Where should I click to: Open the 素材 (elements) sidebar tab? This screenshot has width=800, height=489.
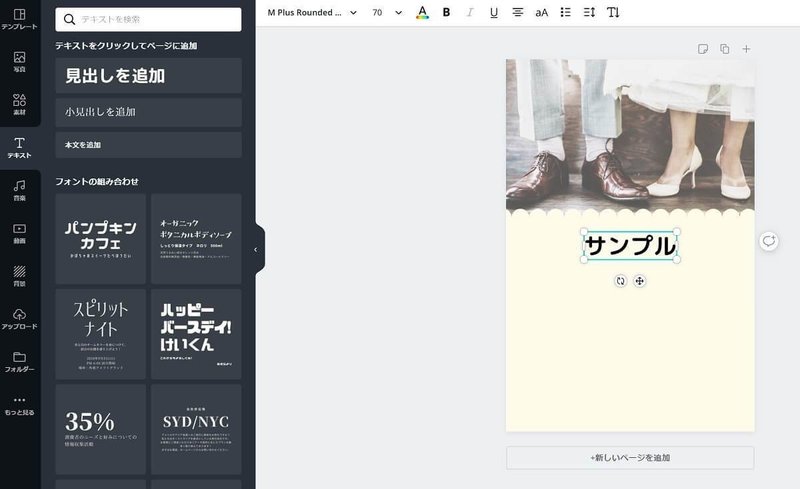click(x=19, y=104)
